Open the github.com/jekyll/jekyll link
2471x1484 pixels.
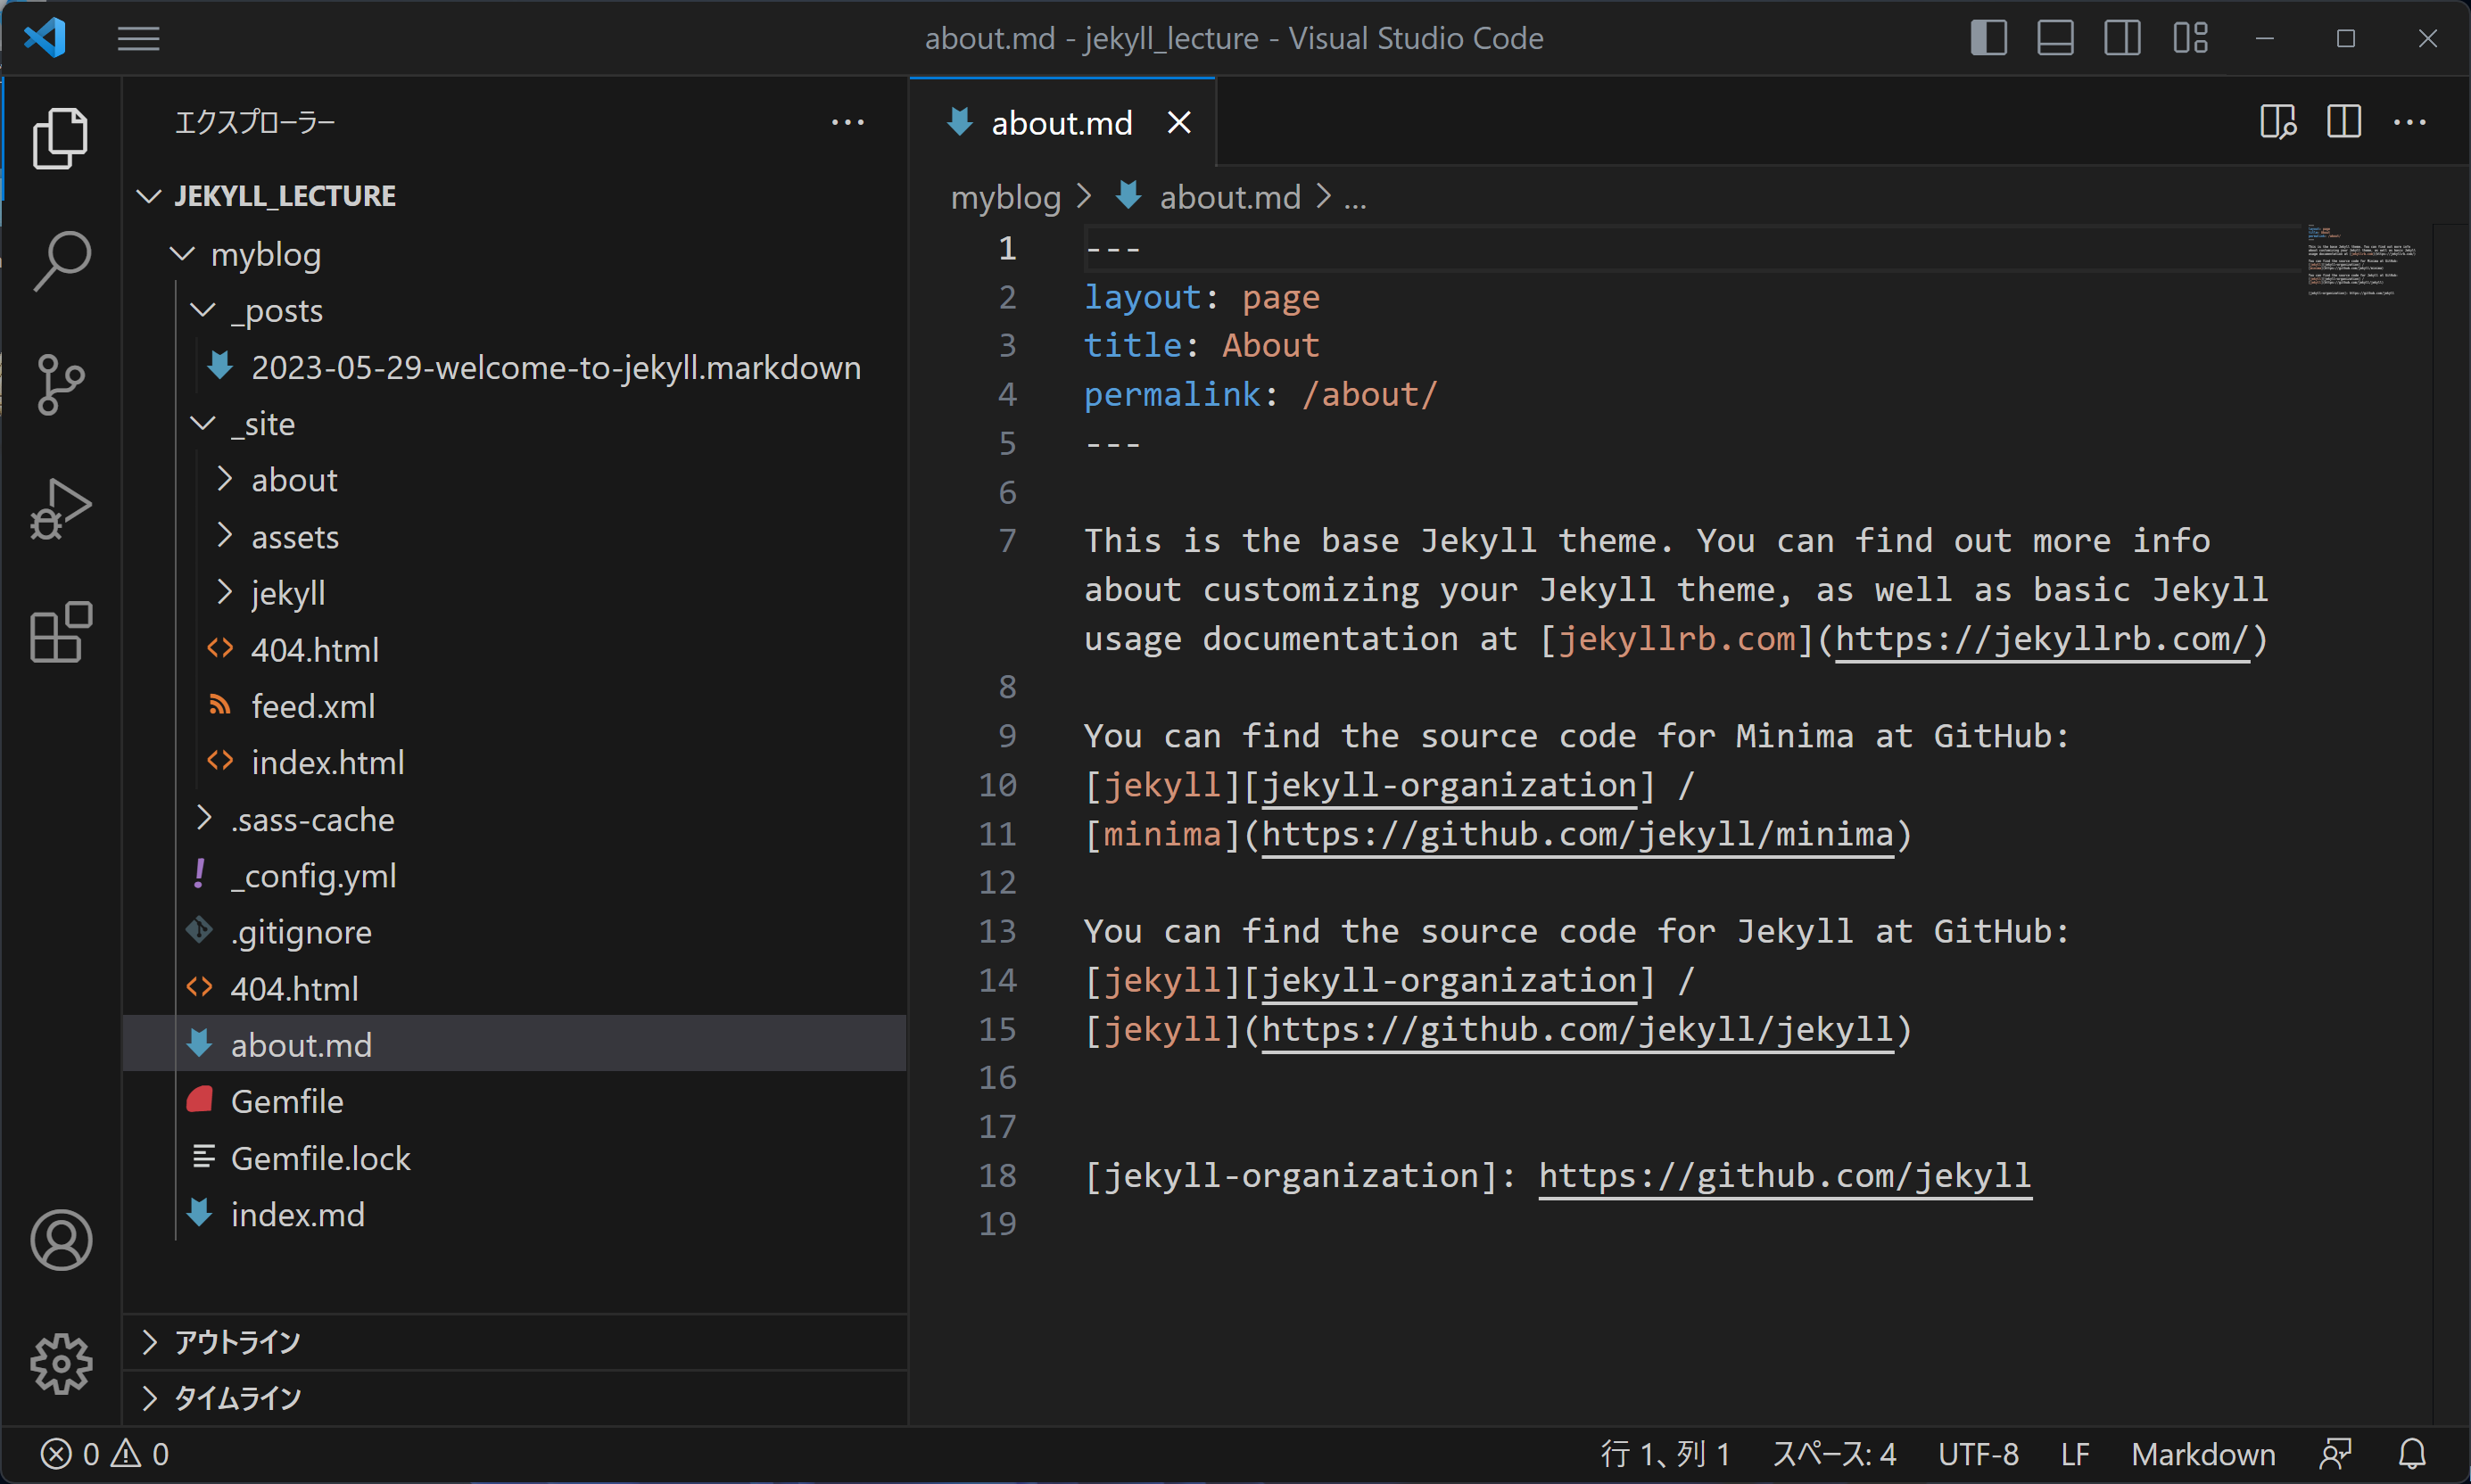[x=1578, y=1029]
